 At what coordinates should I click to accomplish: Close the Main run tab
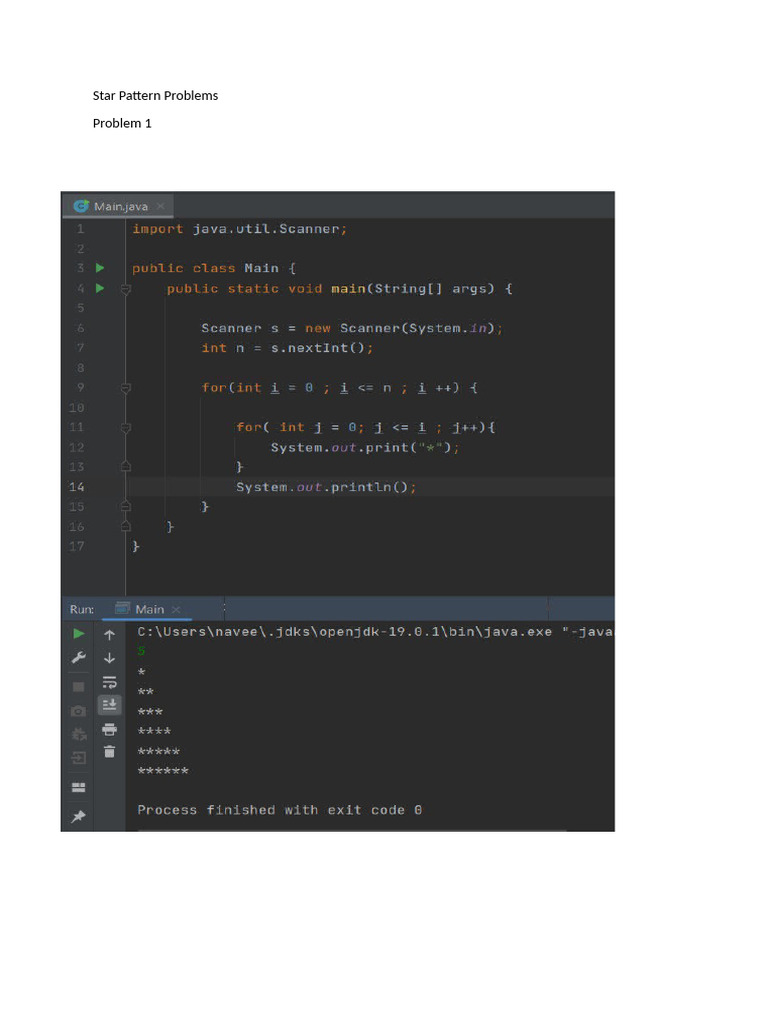176,610
